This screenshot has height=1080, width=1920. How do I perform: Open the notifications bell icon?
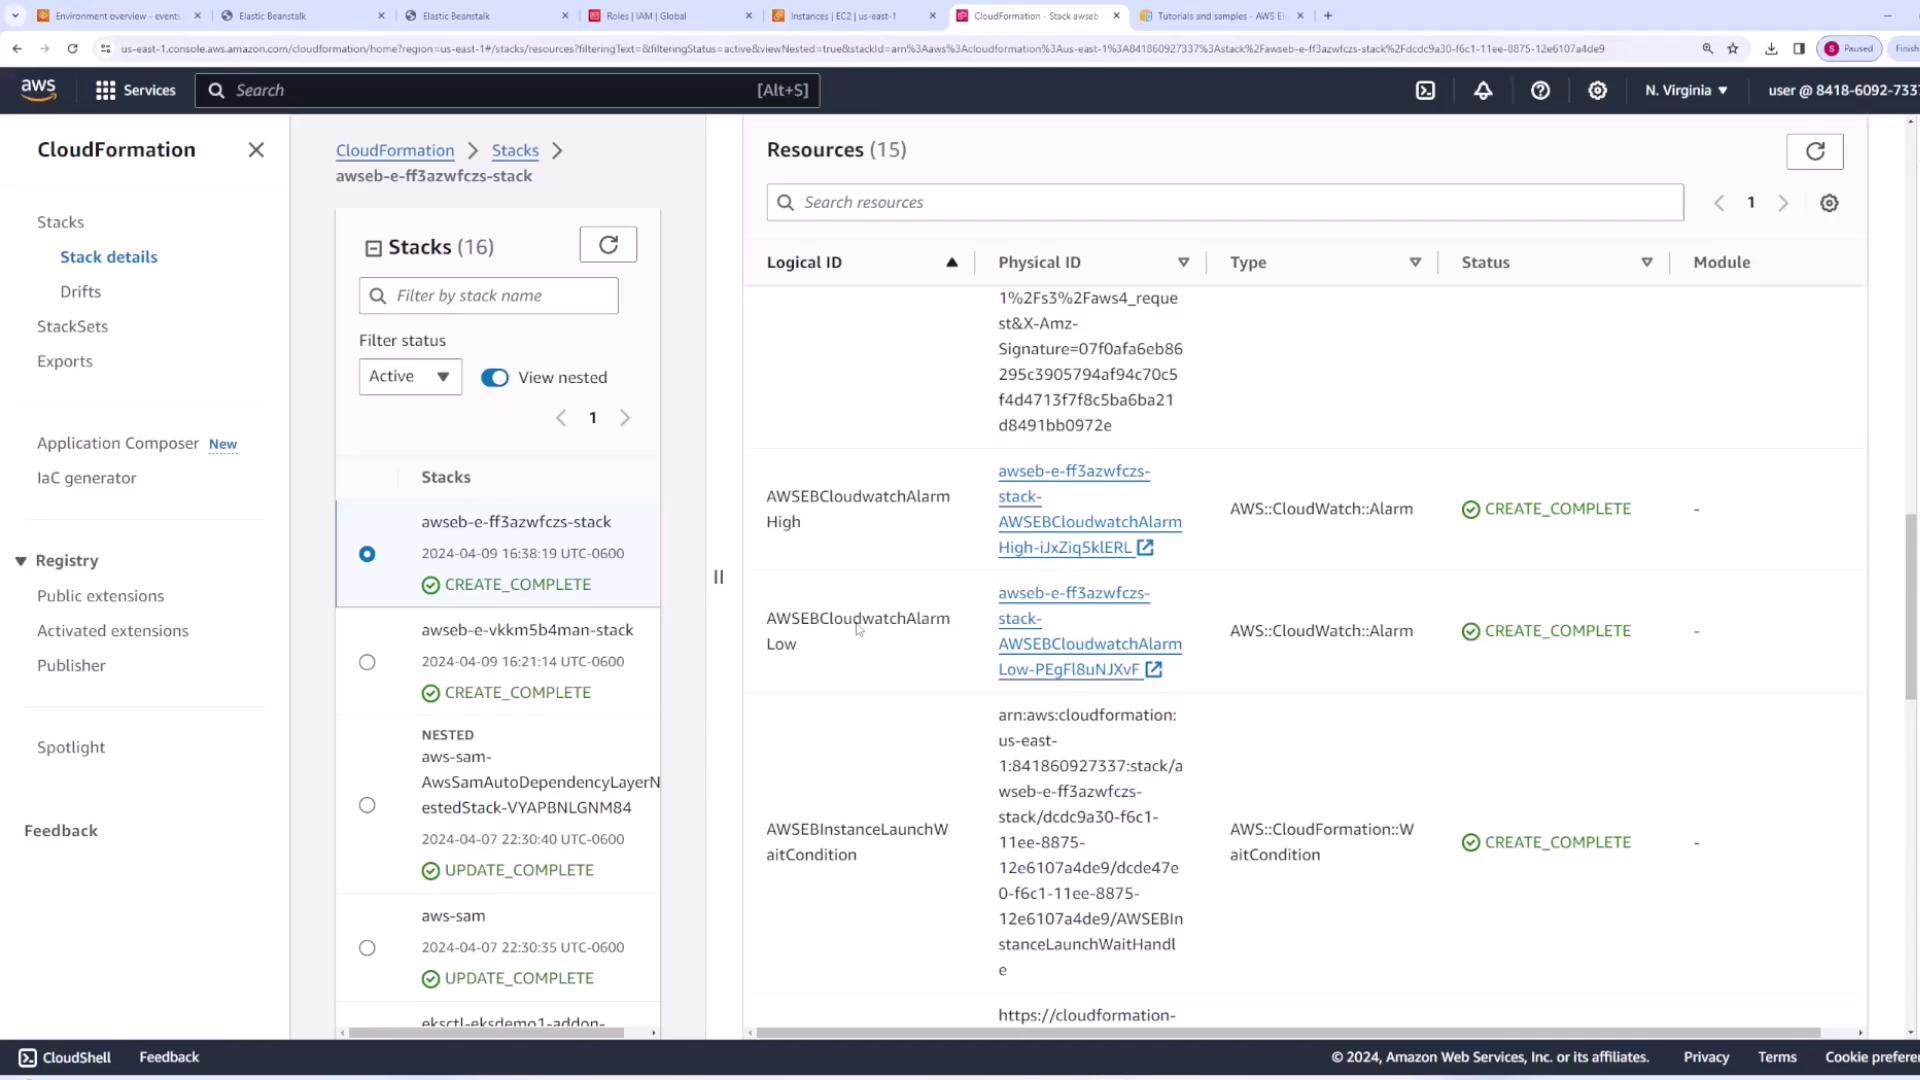pyautogui.click(x=1483, y=90)
